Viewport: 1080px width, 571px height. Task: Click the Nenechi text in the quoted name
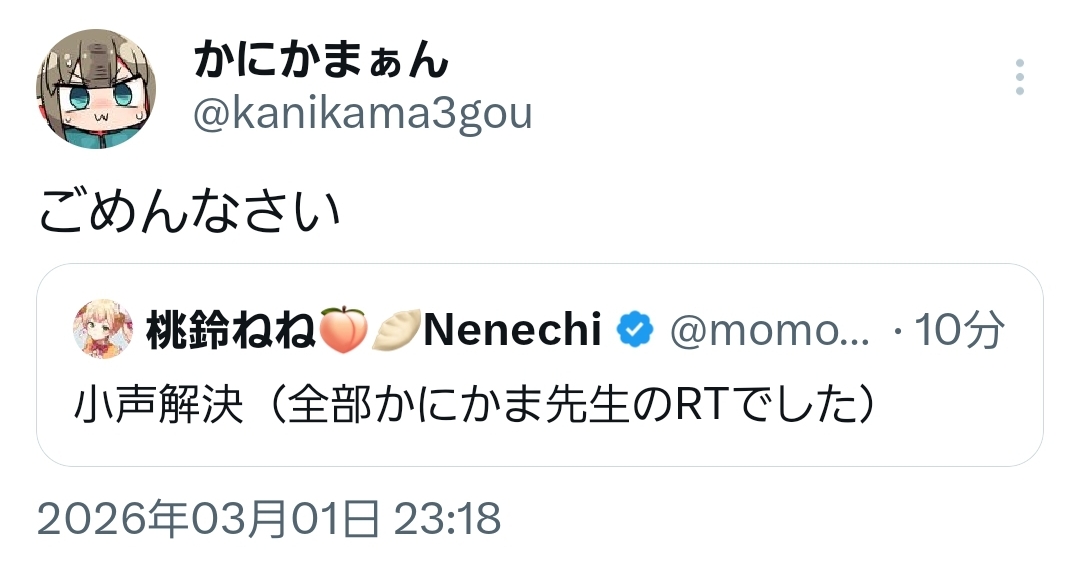(512, 329)
